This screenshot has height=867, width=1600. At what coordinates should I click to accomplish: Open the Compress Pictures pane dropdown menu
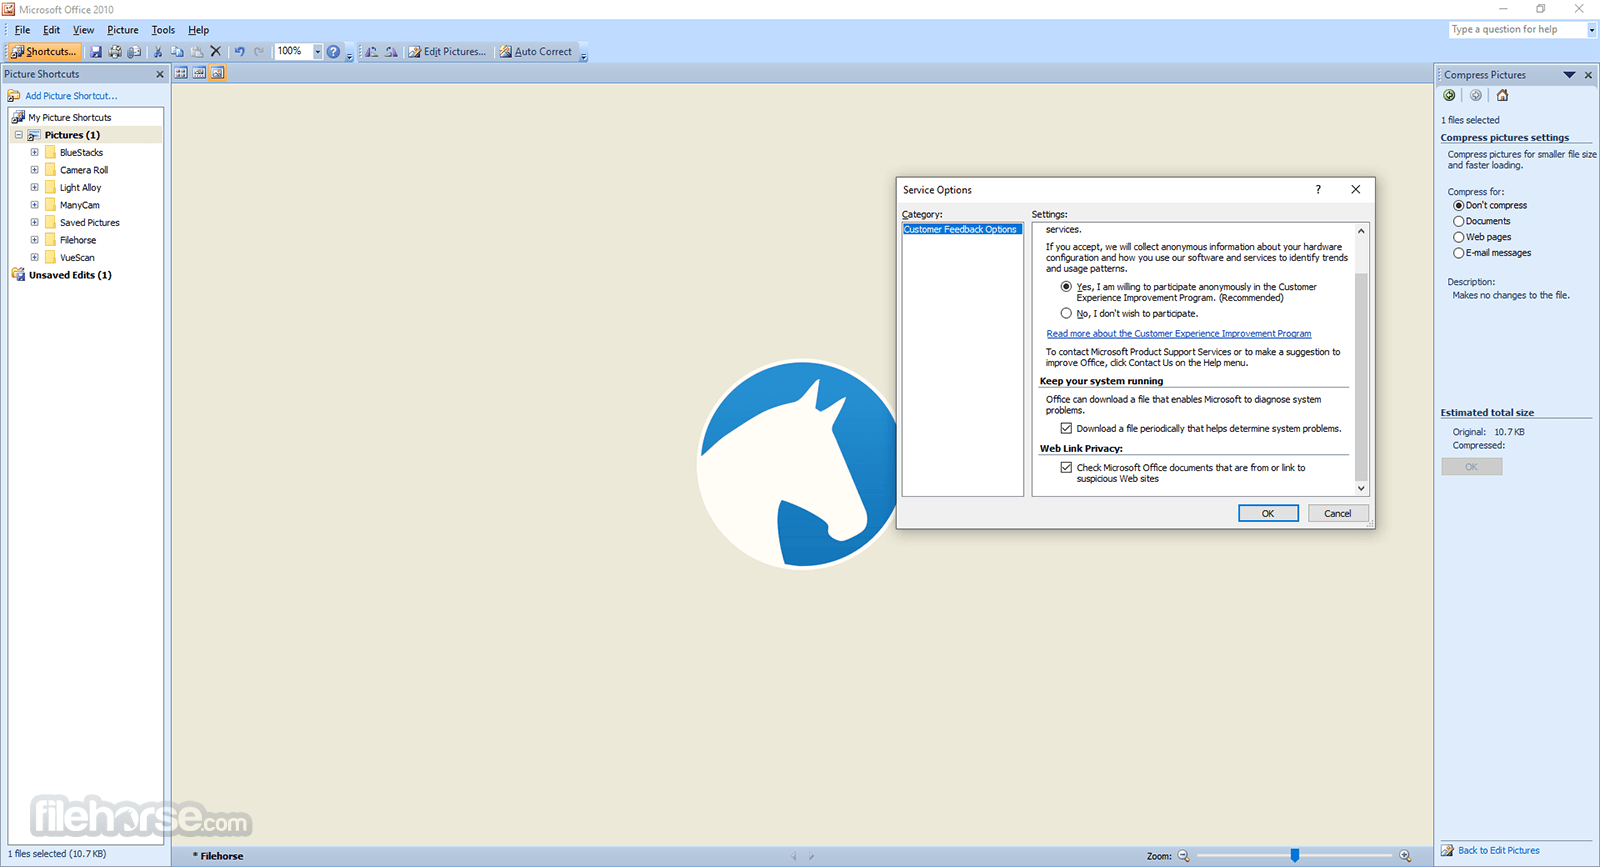1569,75
